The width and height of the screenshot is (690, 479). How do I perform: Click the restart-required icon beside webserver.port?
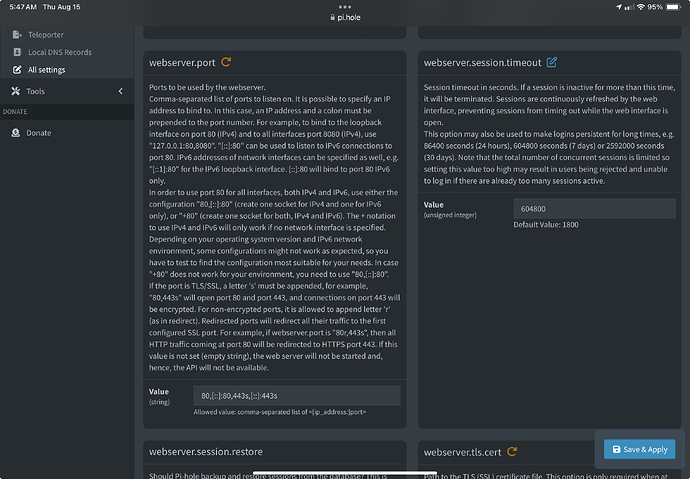(226, 63)
